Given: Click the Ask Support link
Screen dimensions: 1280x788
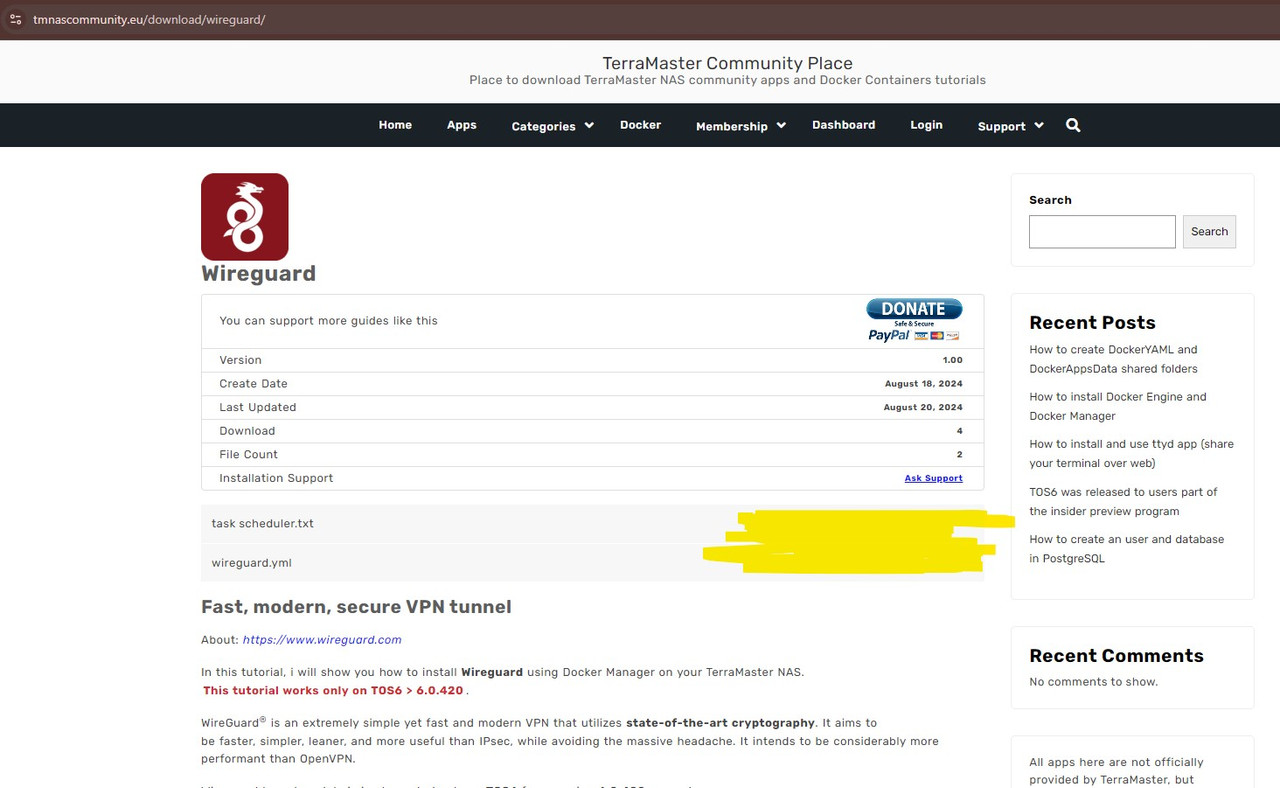Looking at the screenshot, I should click(933, 478).
